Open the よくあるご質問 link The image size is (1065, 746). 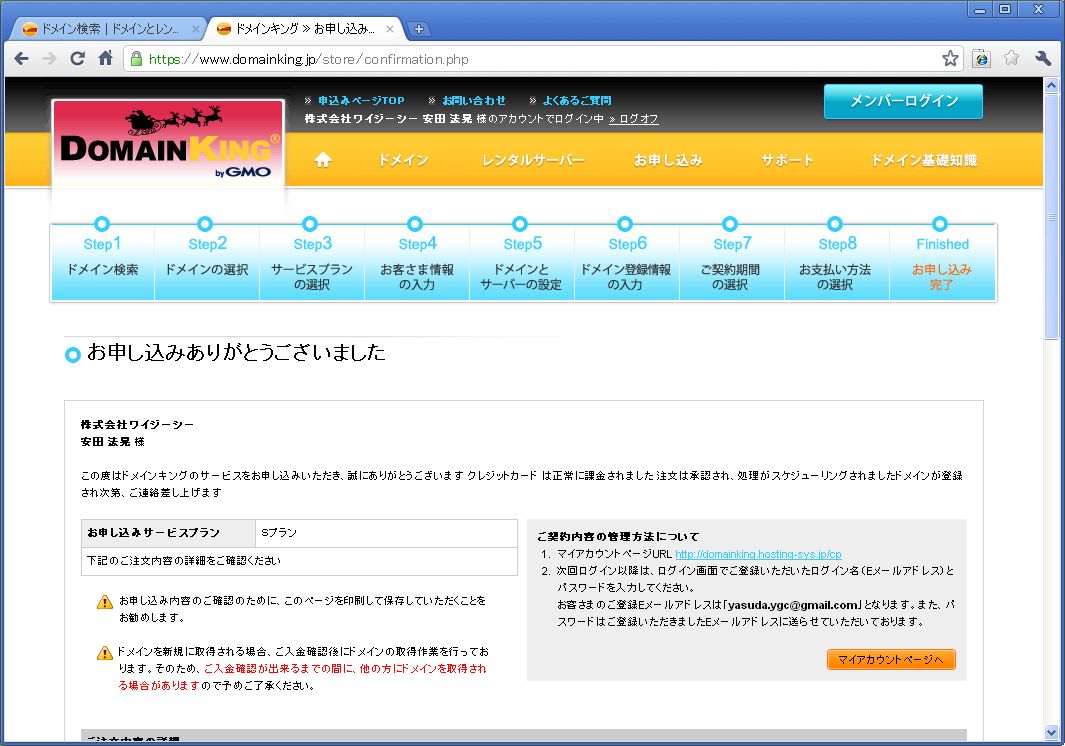[576, 100]
